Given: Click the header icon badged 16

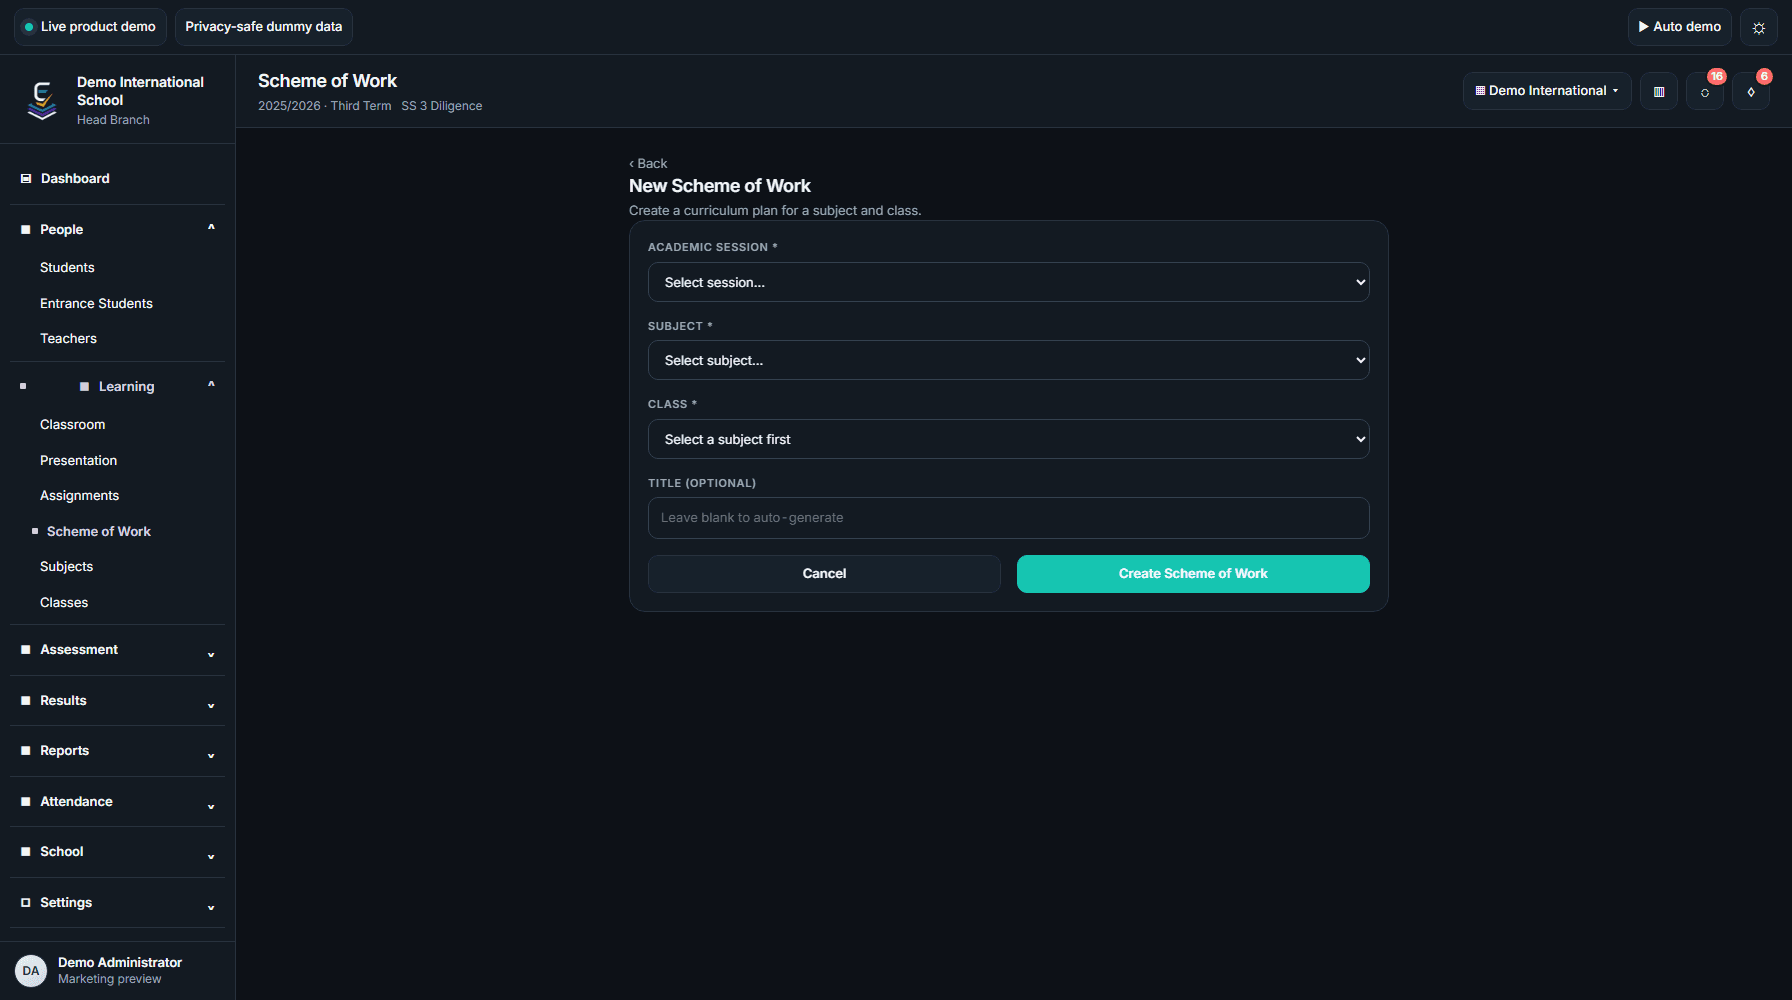Looking at the screenshot, I should 1705,91.
